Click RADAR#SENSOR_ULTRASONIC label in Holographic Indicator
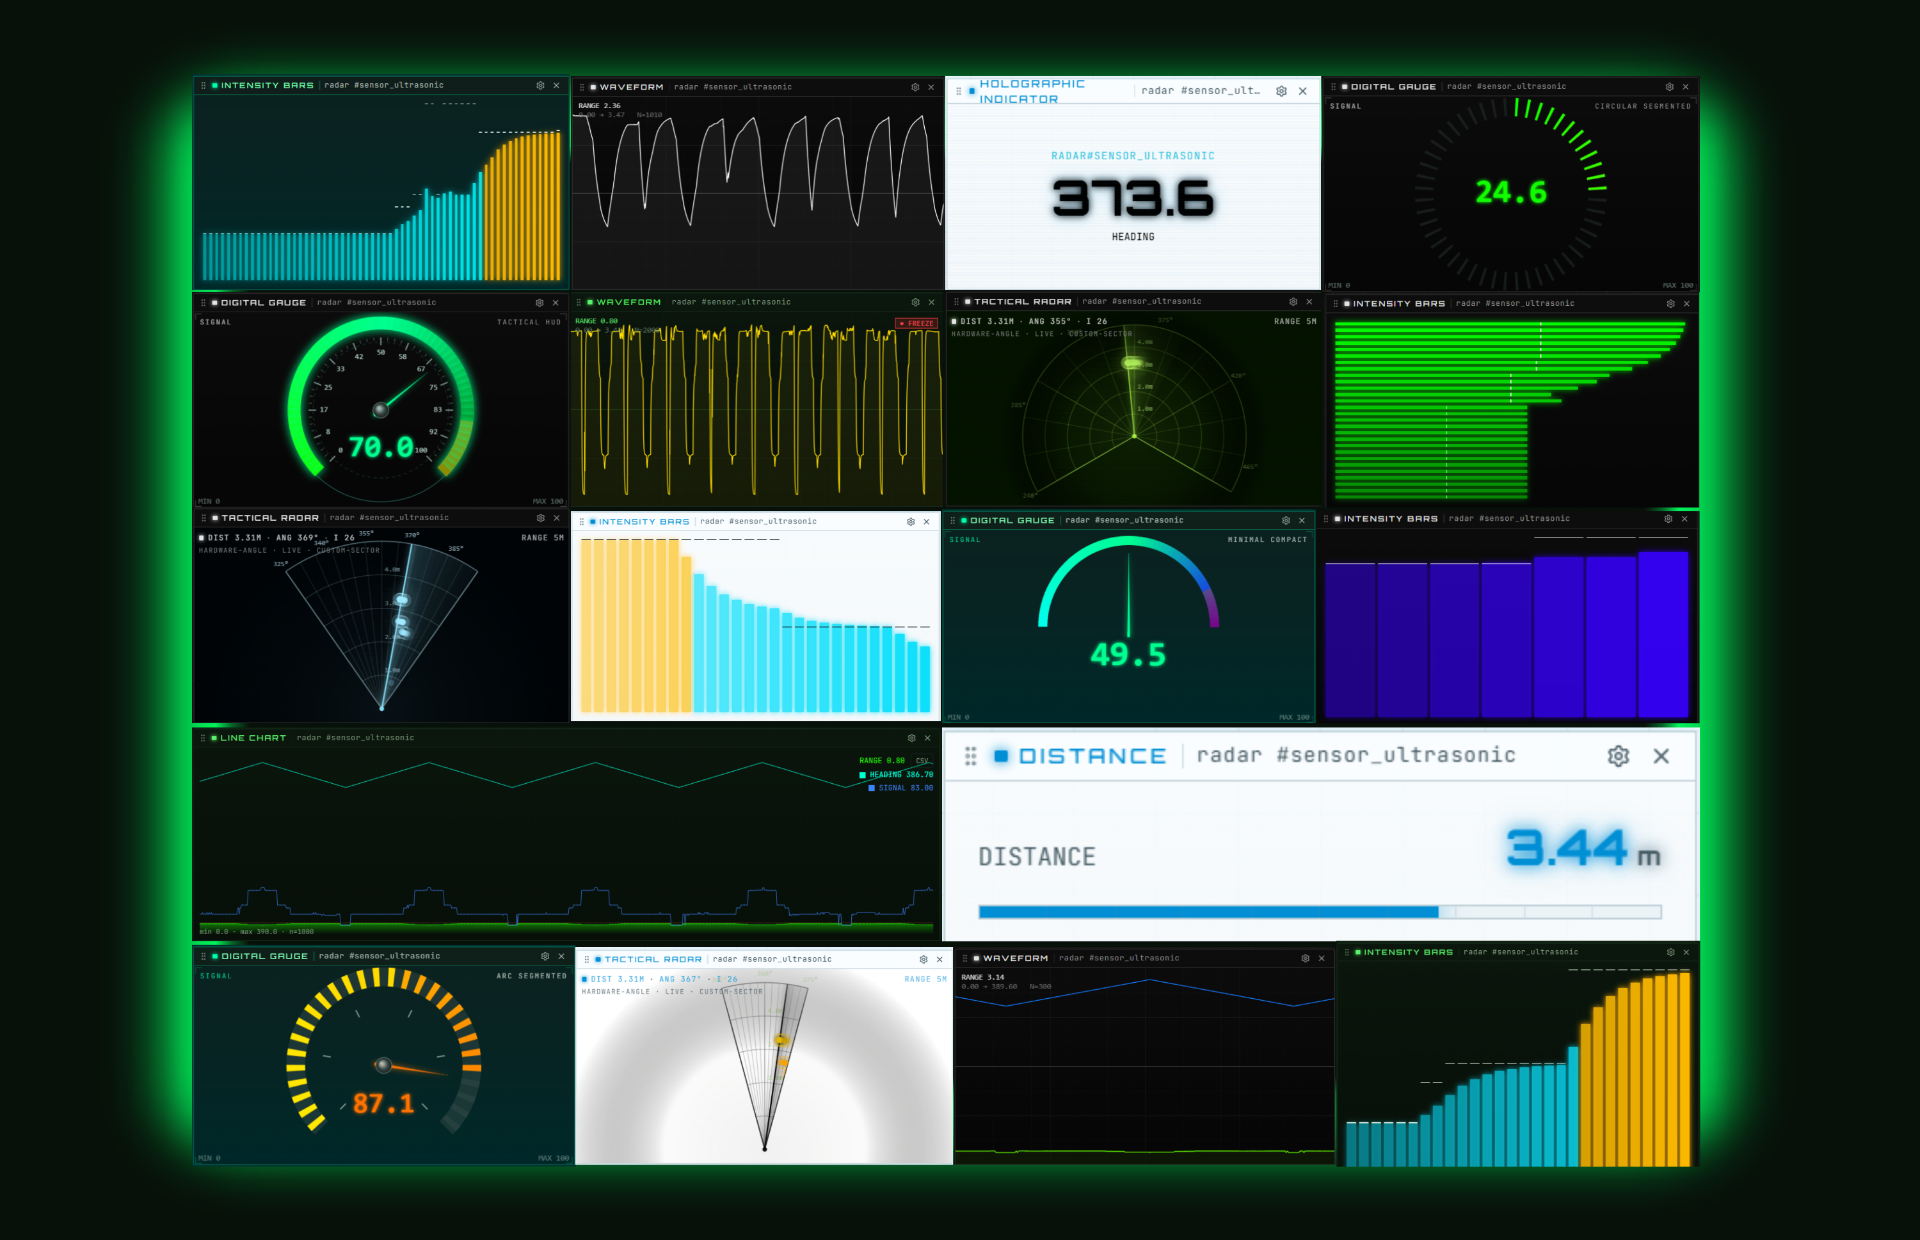This screenshot has width=1920, height=1240. 1133,156
